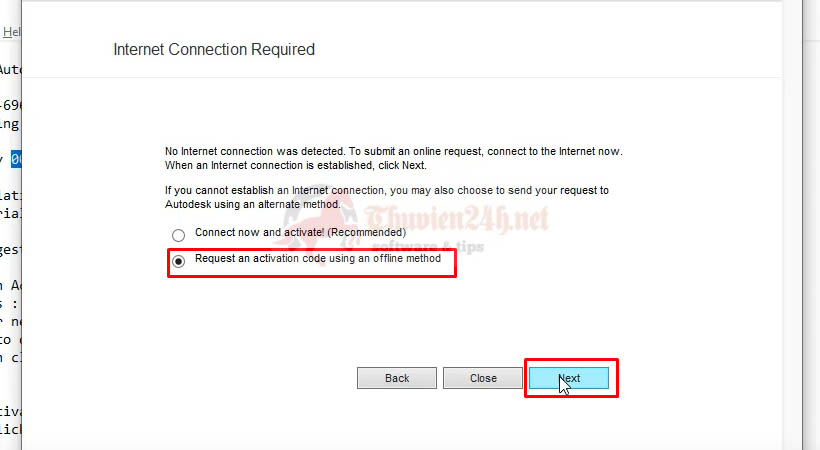
Task: Click the 'software & tips' watermark subtitle
Action: 428,246
